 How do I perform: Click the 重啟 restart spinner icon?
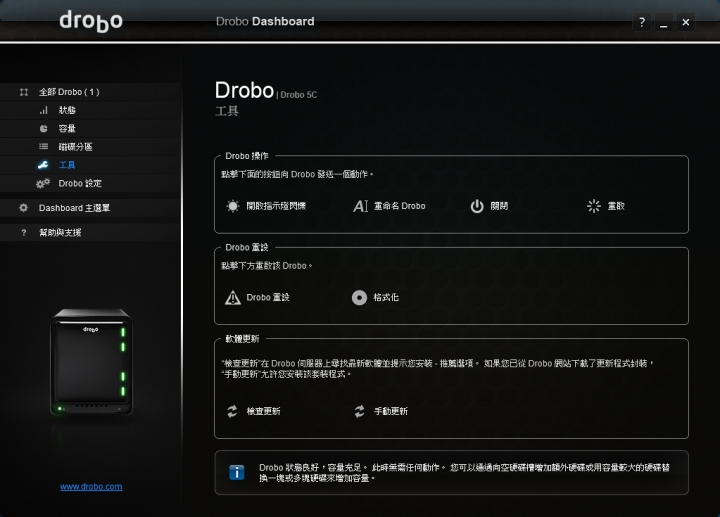click(x=594, y=206)
